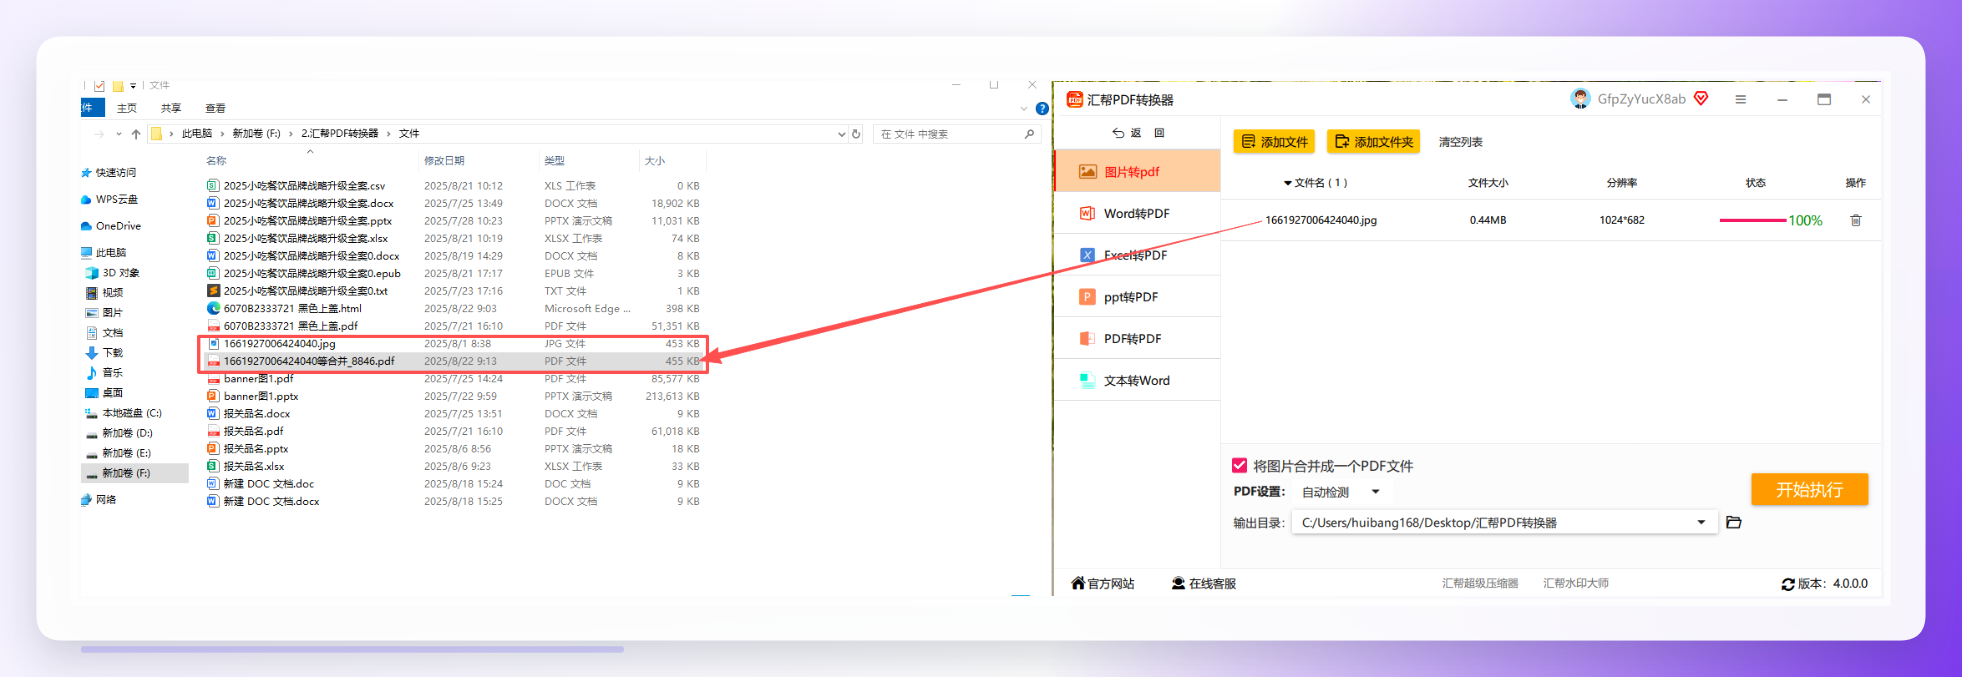The width and height of the screenshot is (1962, 677).
Task: Sort list by 文件名 column arrow
Action: 1288,183
